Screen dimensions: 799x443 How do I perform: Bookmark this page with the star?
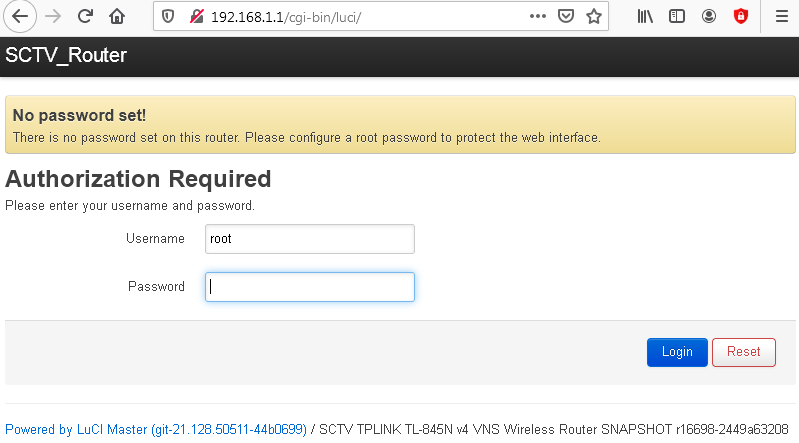coord(594,16)
